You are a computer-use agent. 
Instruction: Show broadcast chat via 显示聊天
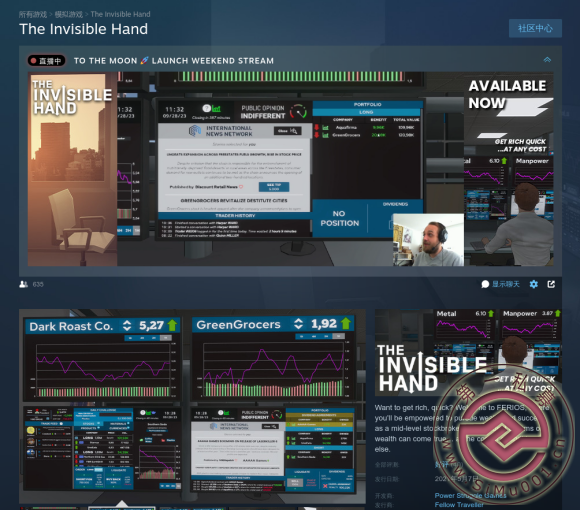pyautogui.click(x=500, y=284)
